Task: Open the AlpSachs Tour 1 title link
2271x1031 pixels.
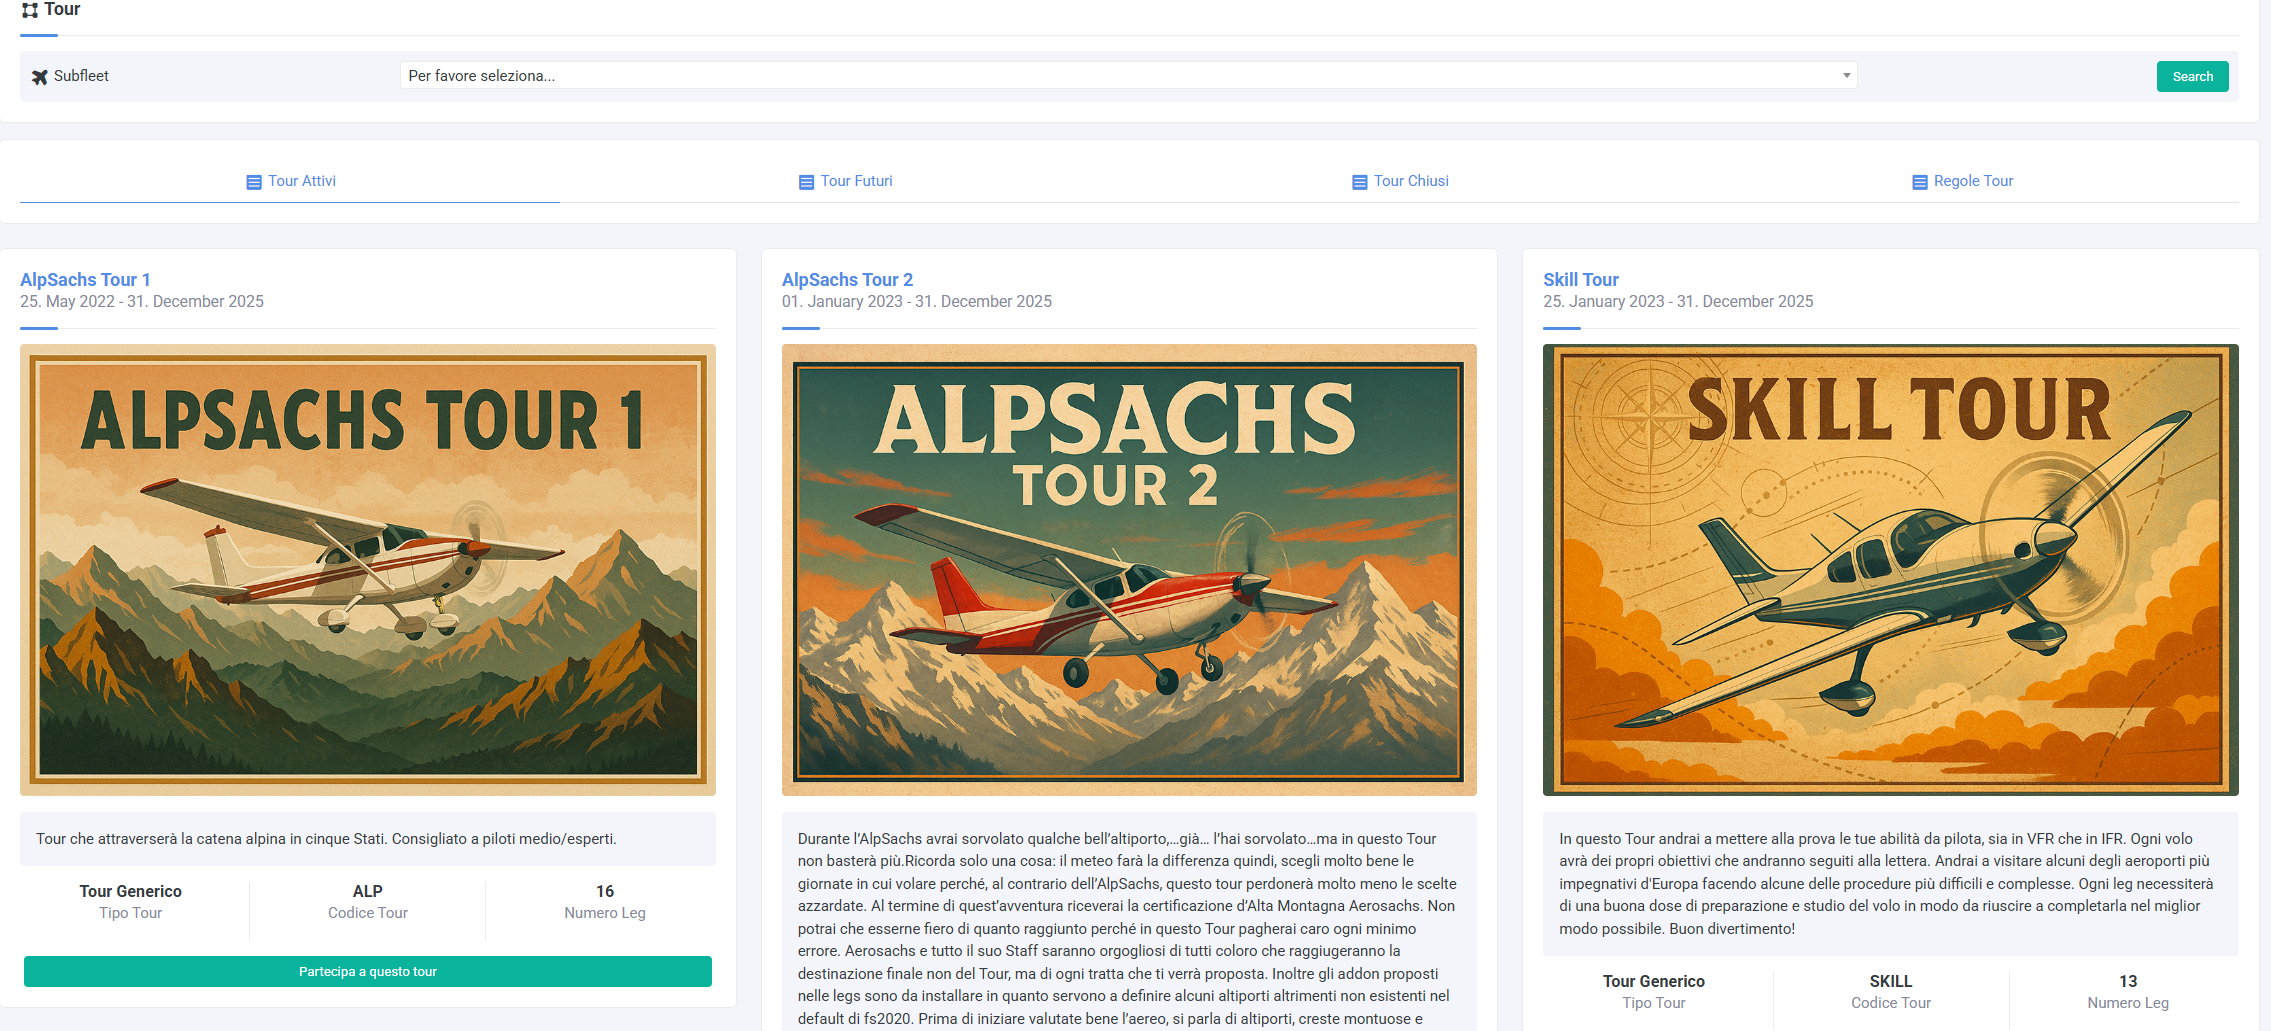Action: (85, 280)
